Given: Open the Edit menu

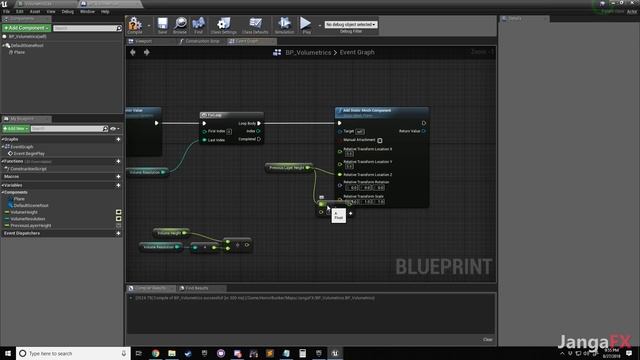Looking at the screenshot, I should tap(20, 11).
